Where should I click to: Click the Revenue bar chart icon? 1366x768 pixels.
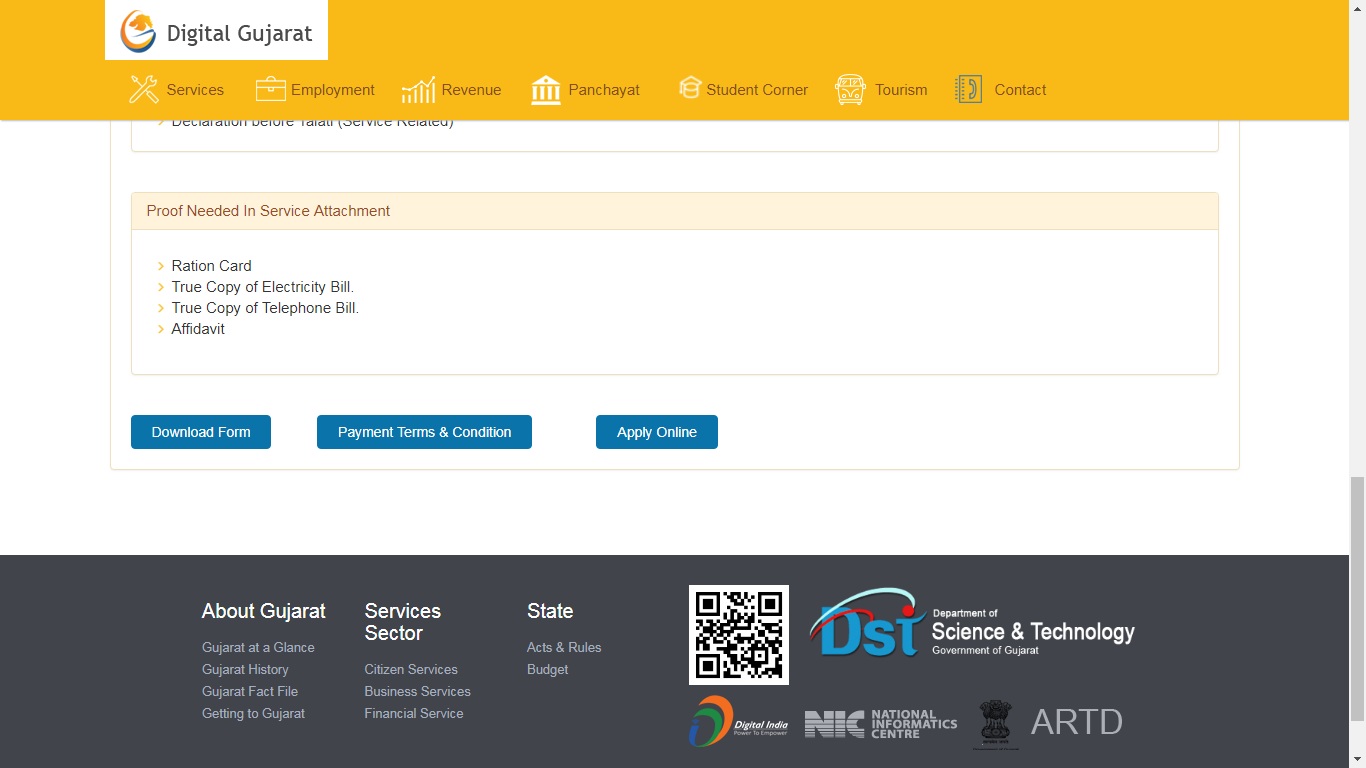click(x=417, y=88)
